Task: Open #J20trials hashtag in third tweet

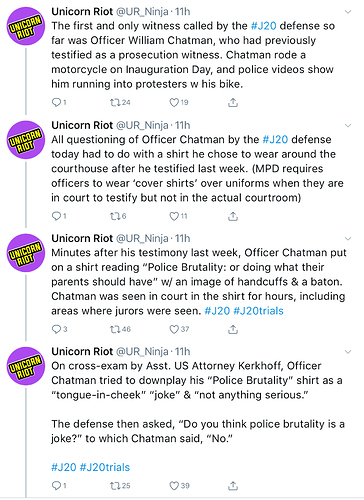Action: coord(258,311)
